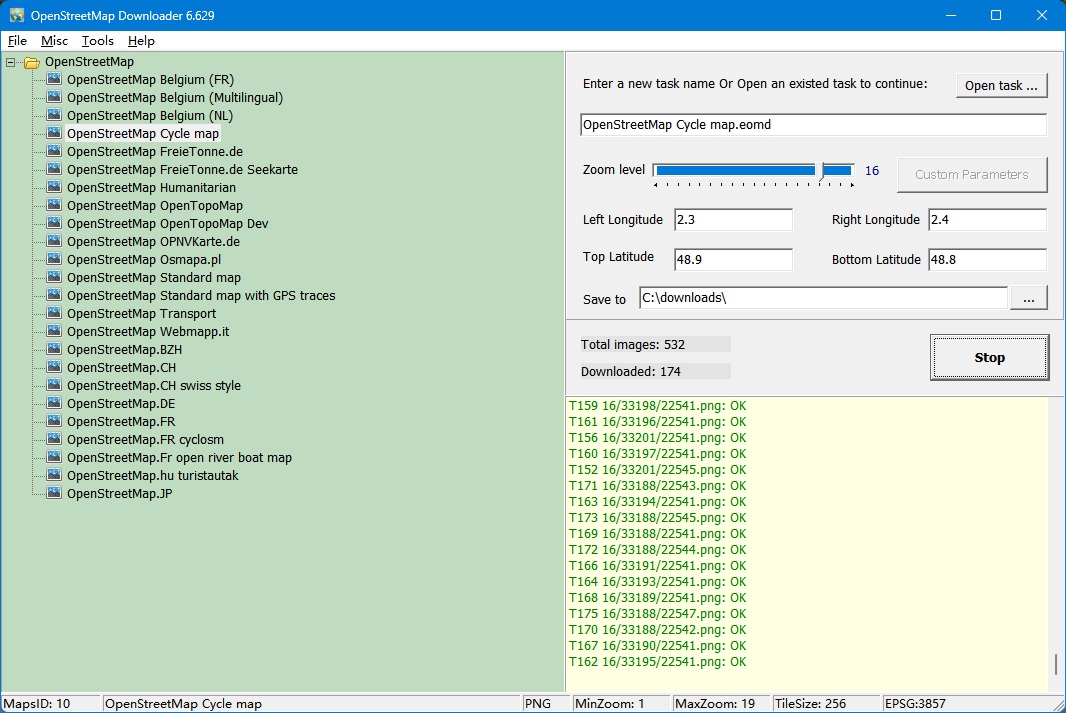
Task: Click the icon beside OpenStreetMap Humanitarian
Action: click(x=54, y=187)
